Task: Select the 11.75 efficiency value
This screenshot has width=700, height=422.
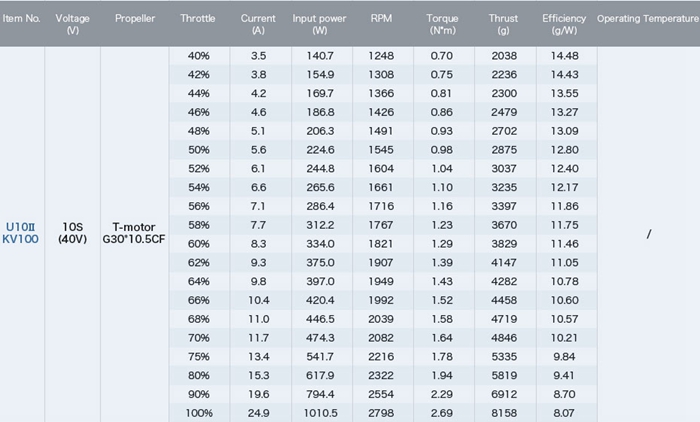Action: (x=565, y=225)
